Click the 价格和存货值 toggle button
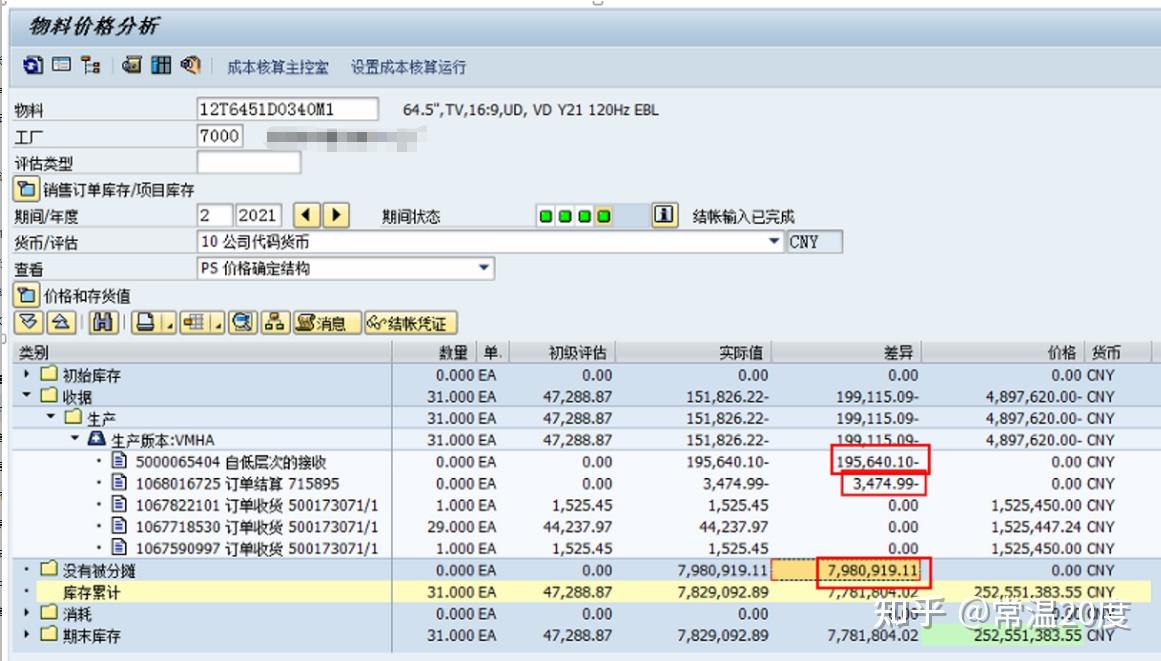The height and width of the screenshot is (661, 1161). pos(27,294)
